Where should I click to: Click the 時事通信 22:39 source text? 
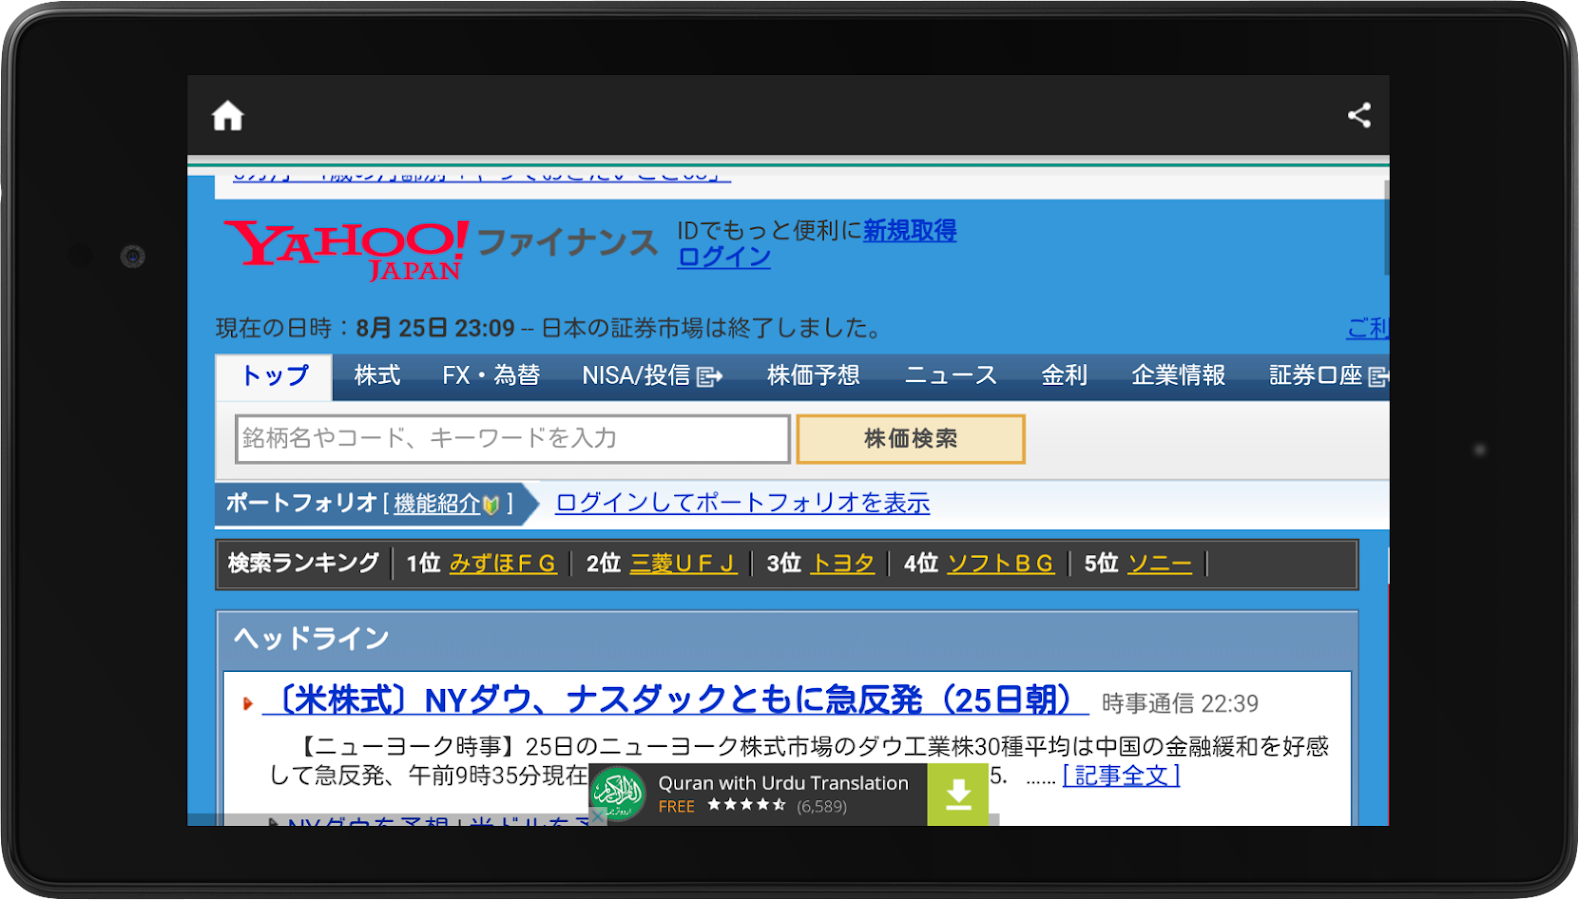[1180, 704]
